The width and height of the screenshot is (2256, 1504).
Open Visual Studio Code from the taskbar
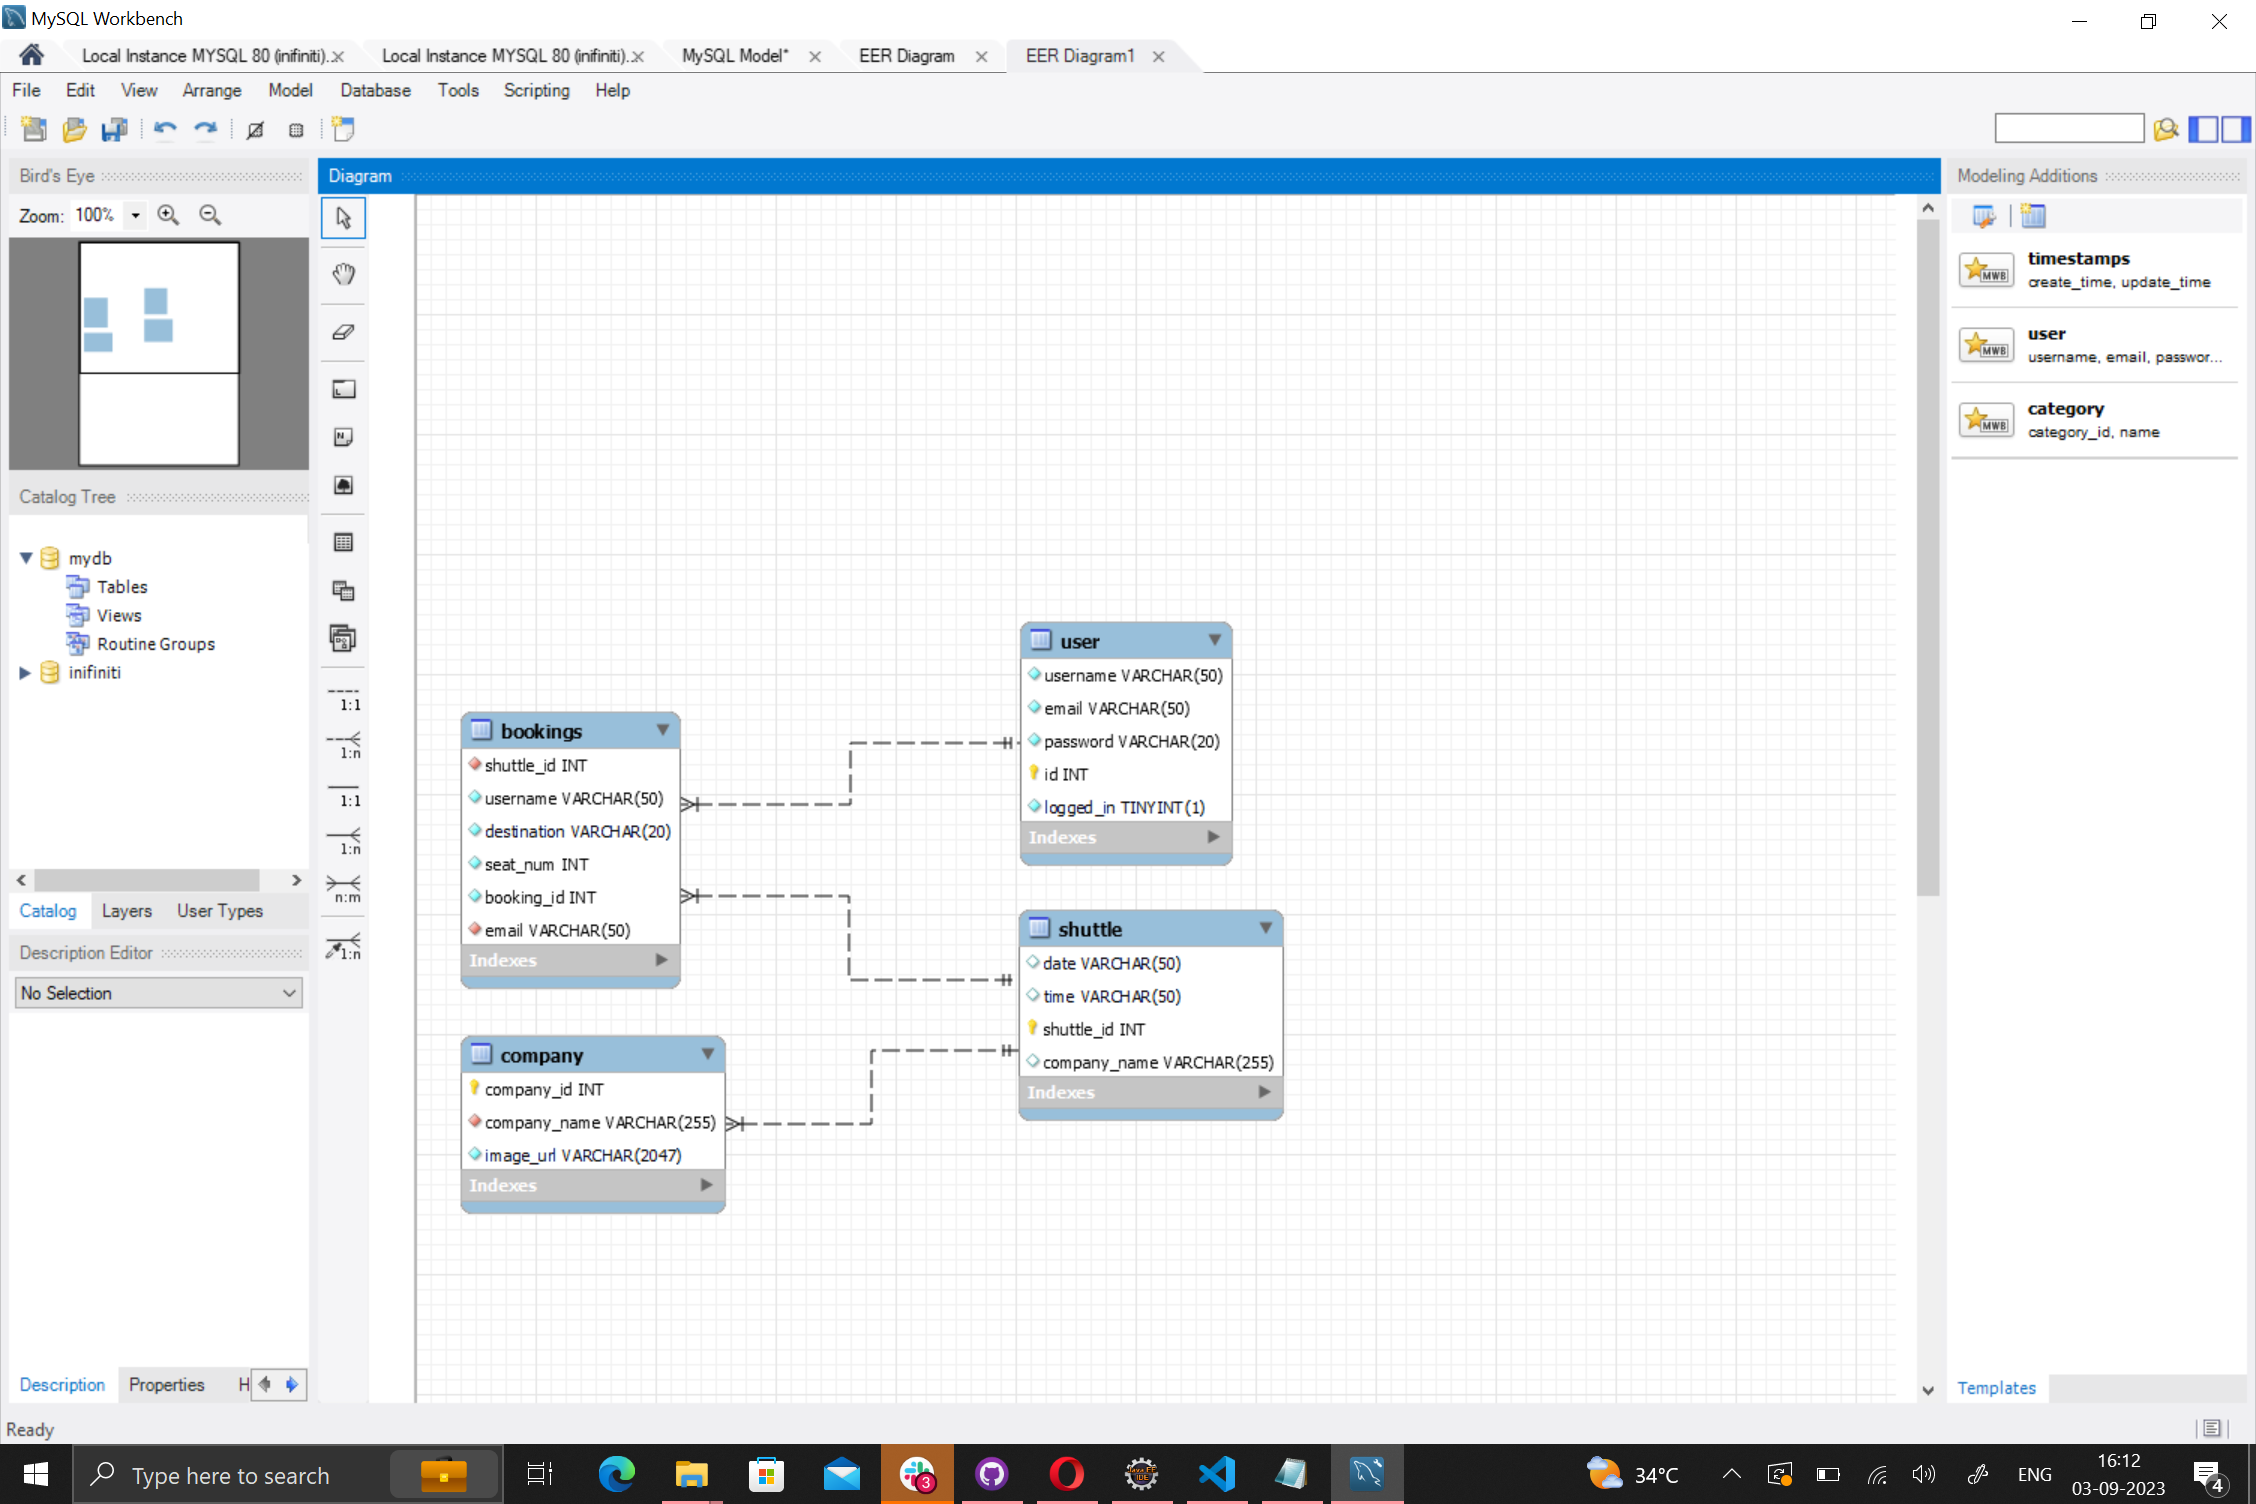[x=1216, y=1474]
